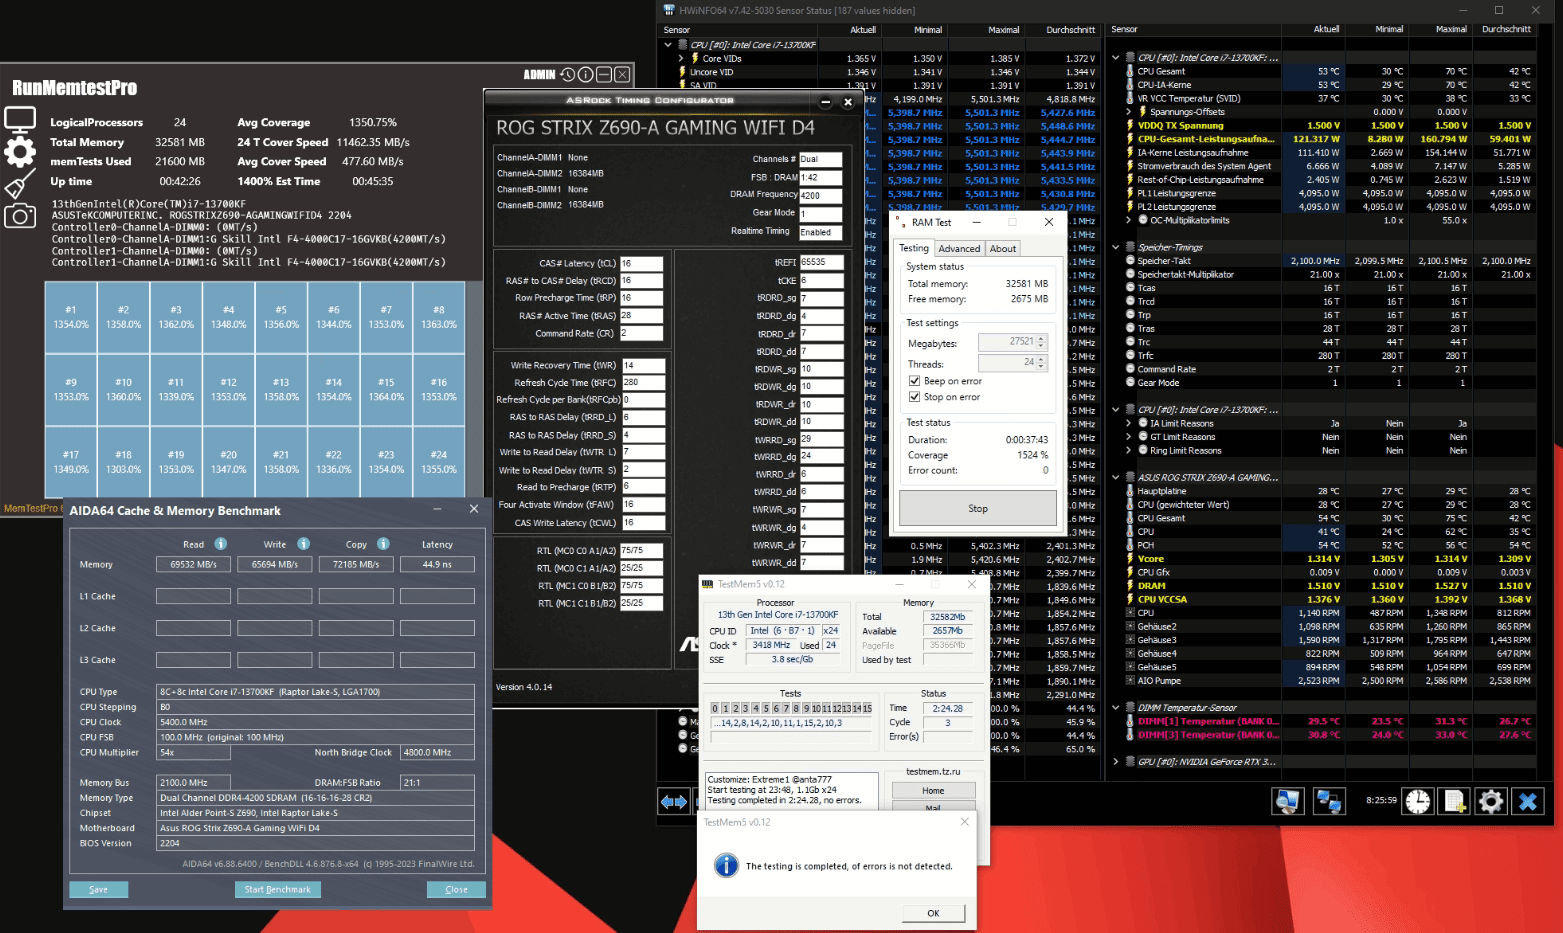1563x933 pixels.
Task: Click the Speicher-Takt clock icon in HWiNFO
Action: point(1130,261)
